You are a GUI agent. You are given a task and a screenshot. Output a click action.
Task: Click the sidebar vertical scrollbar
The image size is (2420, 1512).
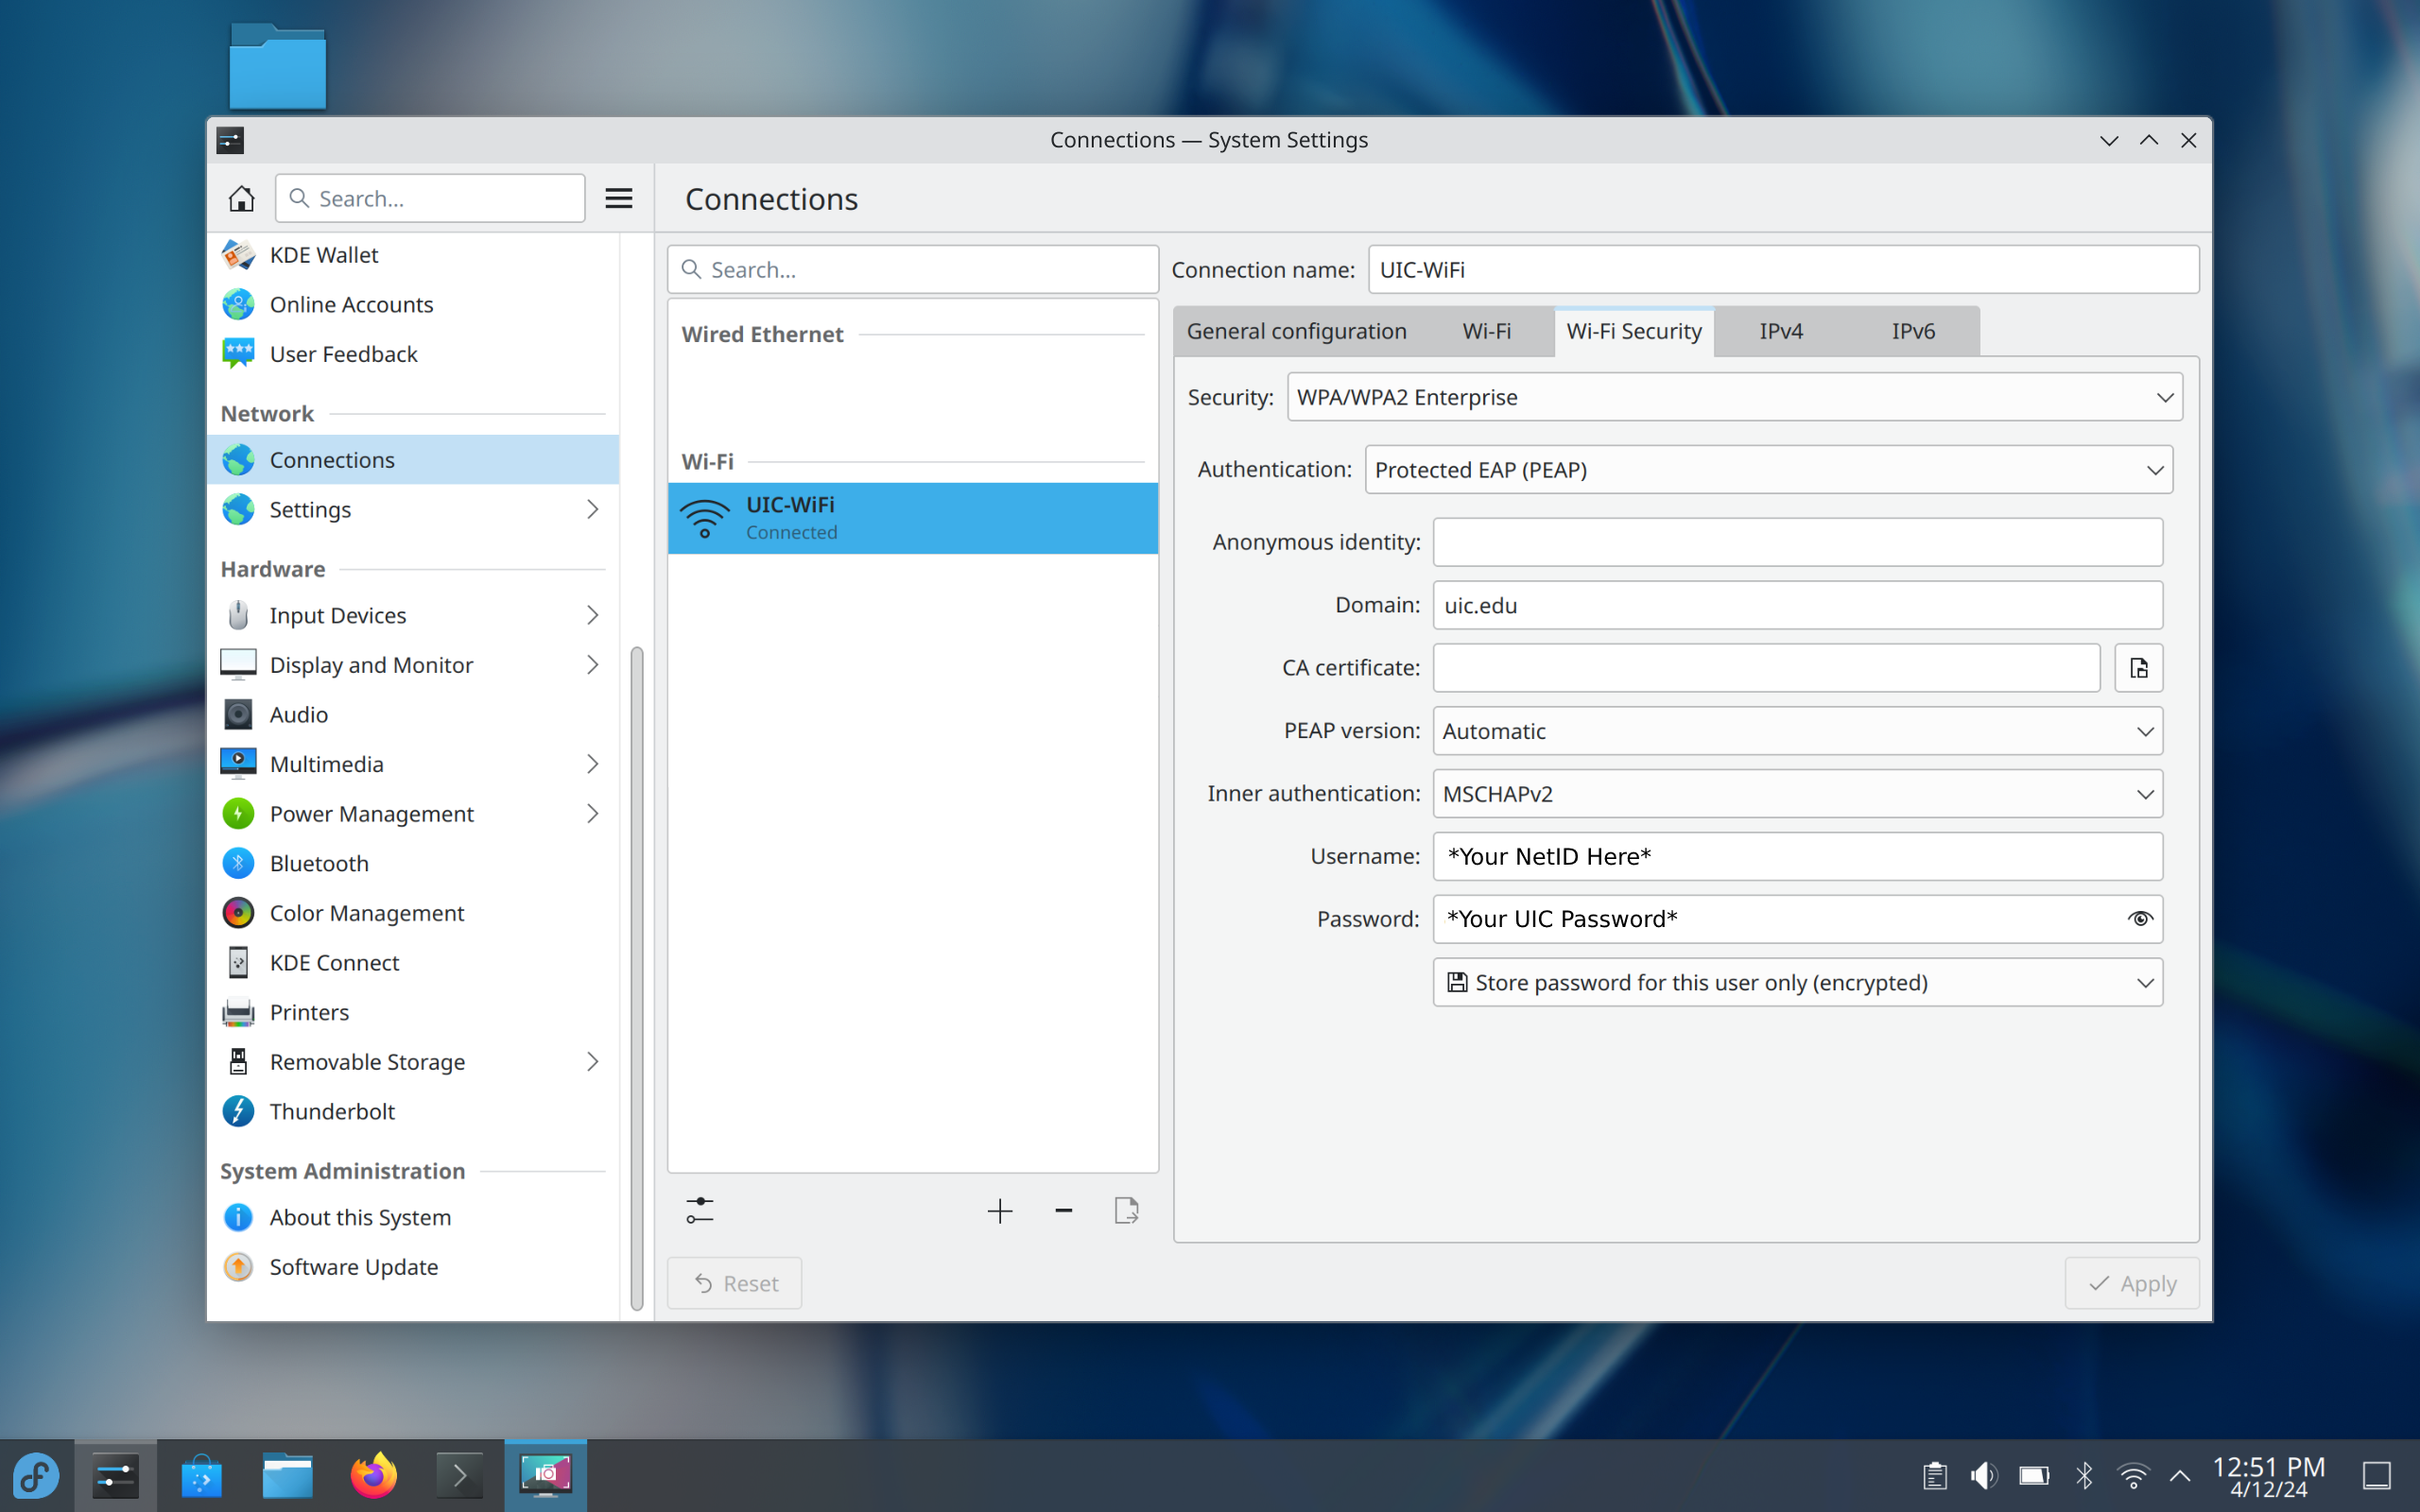636,978
